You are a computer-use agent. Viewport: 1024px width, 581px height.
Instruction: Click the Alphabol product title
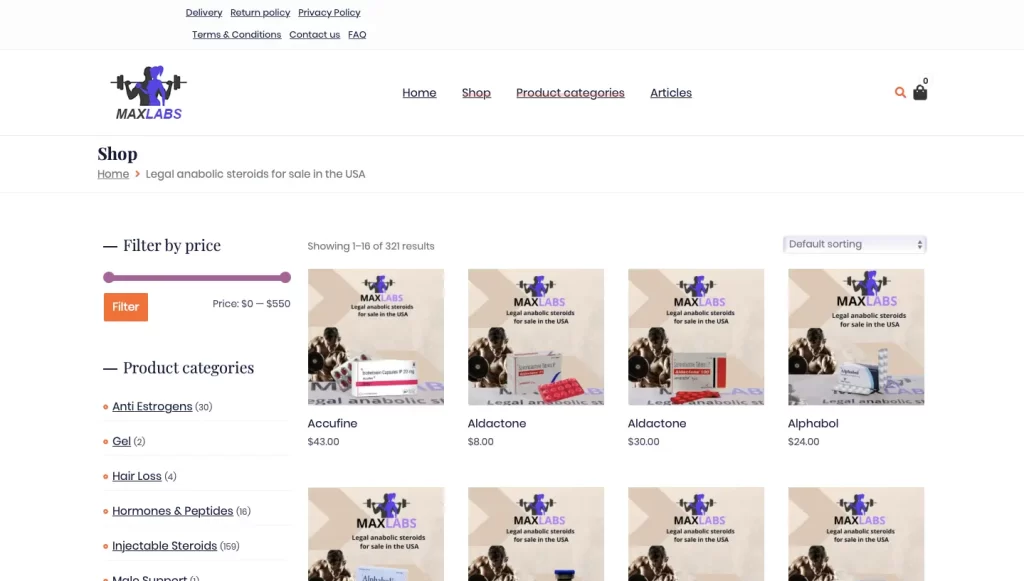pyautogui.click(x=813, y=424)
